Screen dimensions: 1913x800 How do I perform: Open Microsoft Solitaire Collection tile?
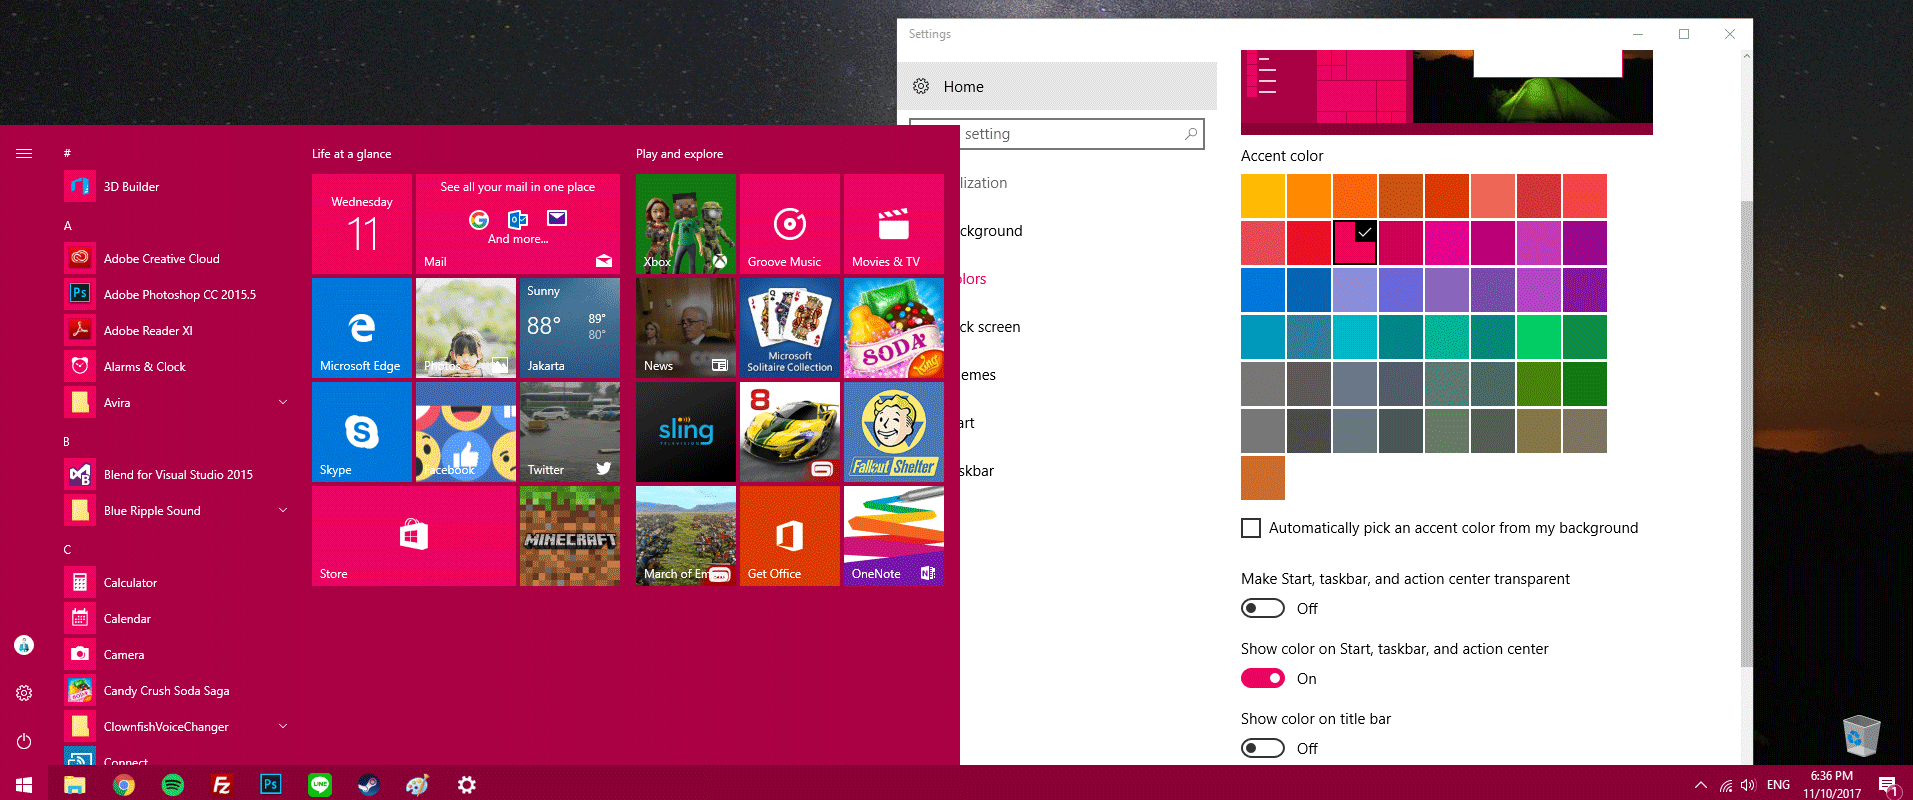click(790, 328)
